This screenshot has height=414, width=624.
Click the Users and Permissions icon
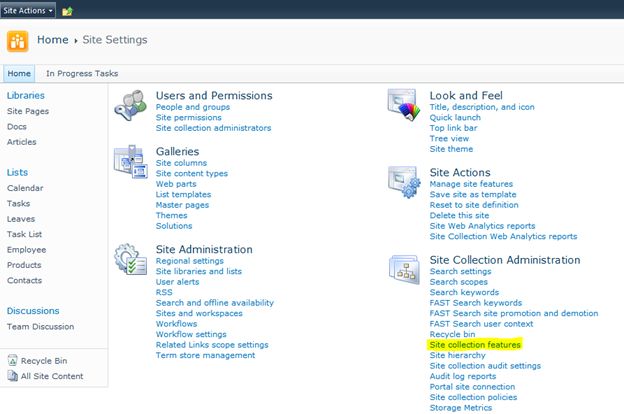coord(130,106)
